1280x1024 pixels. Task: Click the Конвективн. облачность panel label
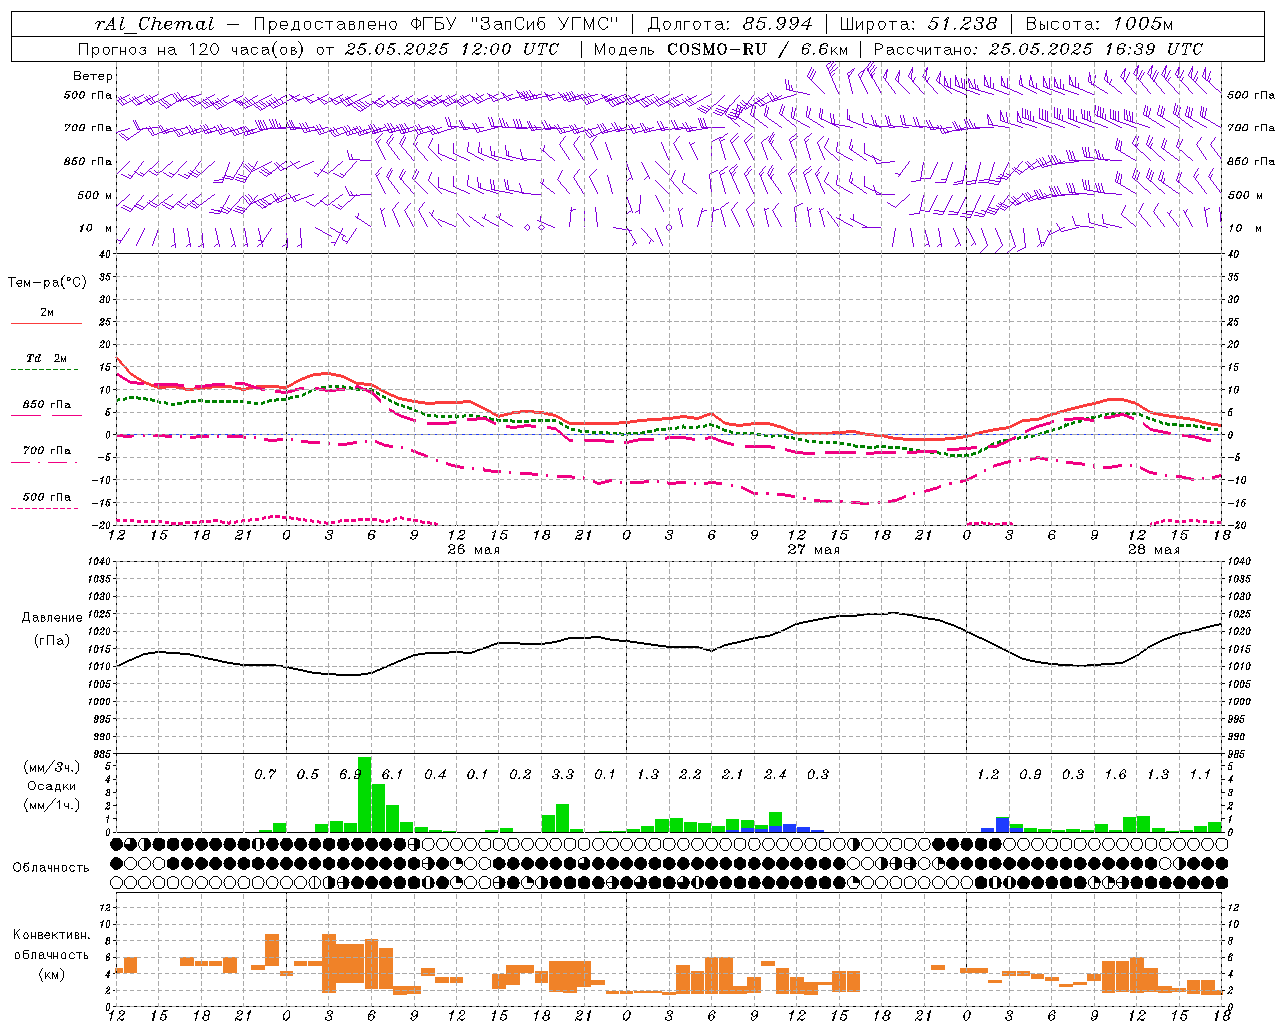pos(51,945)
